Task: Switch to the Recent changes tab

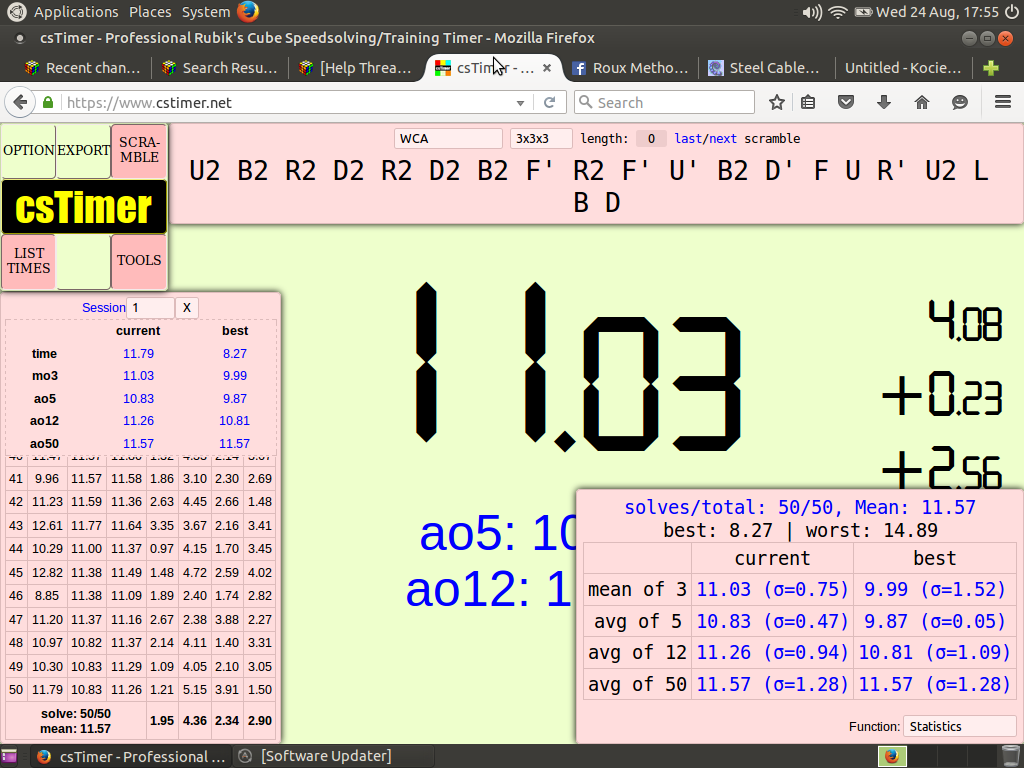Action: click(x=84, y=68)
